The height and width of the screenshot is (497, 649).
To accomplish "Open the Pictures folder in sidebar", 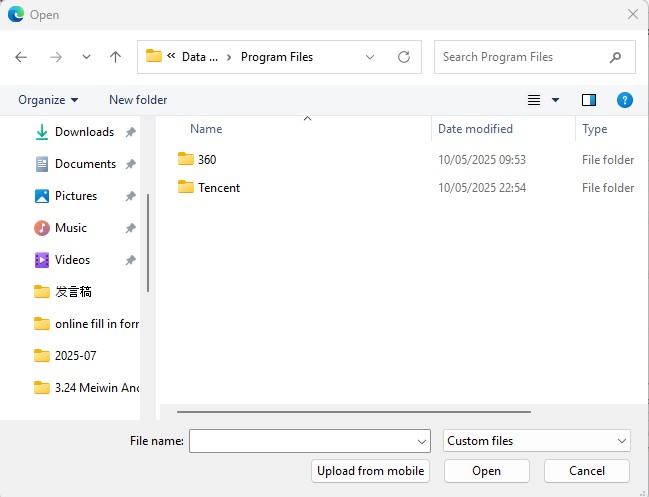I will point(75,196).
